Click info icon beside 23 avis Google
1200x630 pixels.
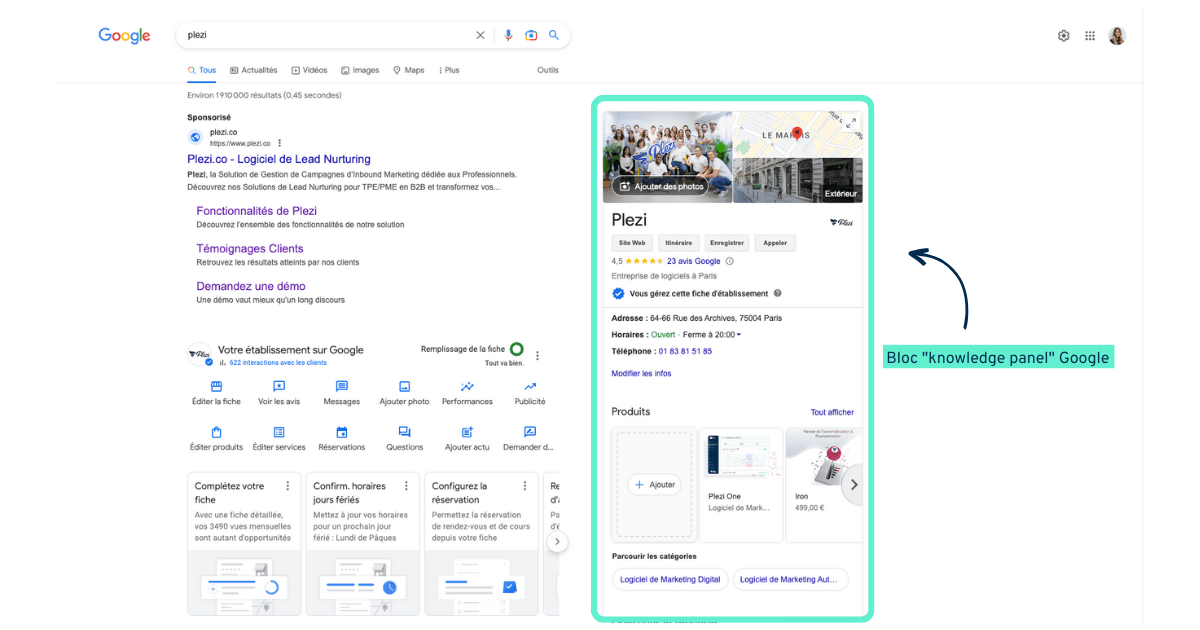[729, 261]
